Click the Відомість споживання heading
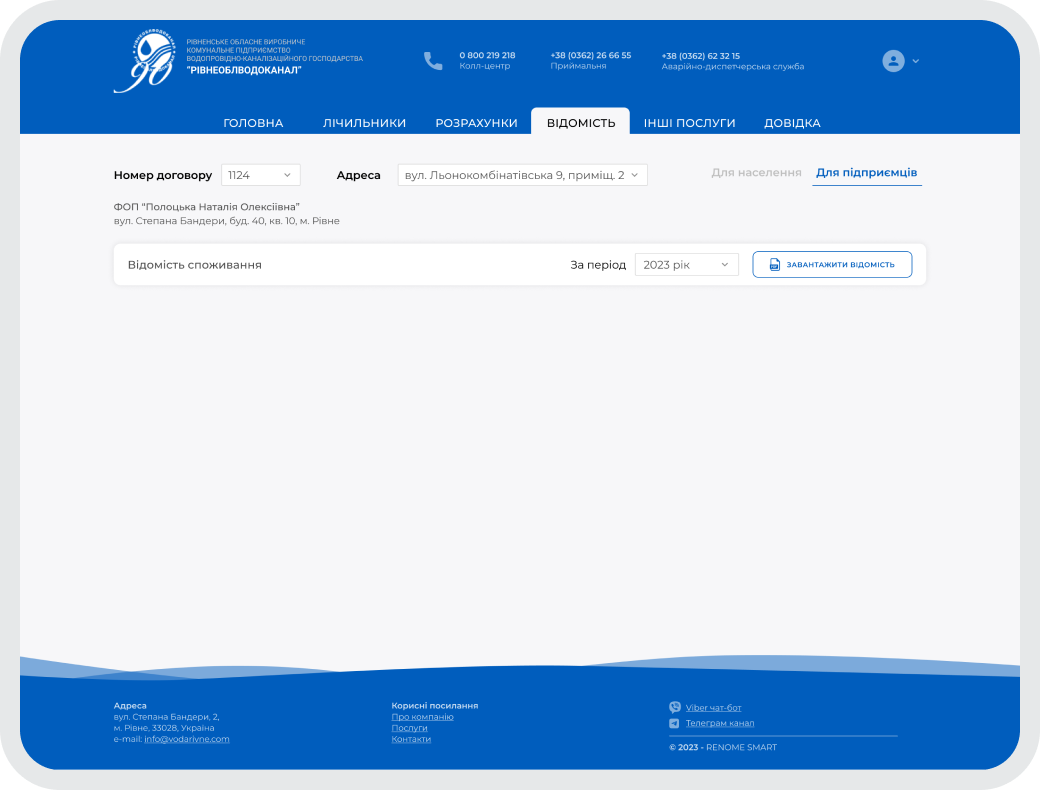The image size is (1040, 790). 194,265
